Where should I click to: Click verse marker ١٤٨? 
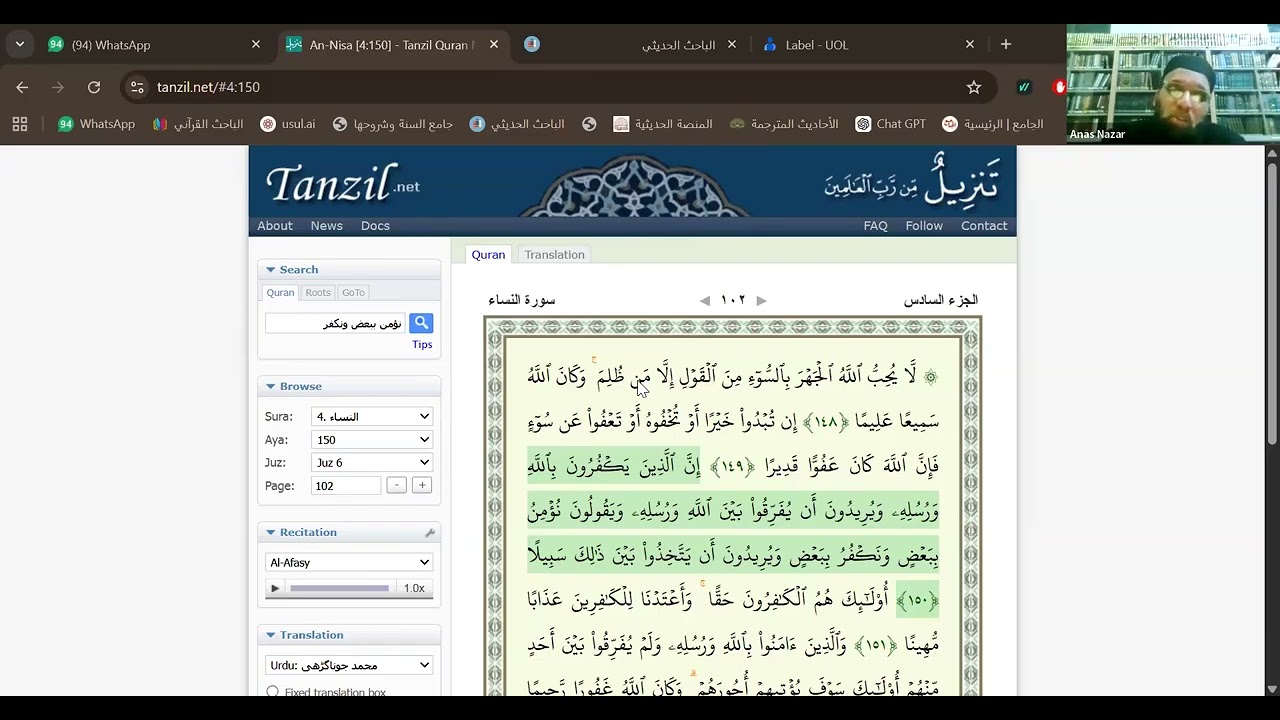click(x=825, y=422)
